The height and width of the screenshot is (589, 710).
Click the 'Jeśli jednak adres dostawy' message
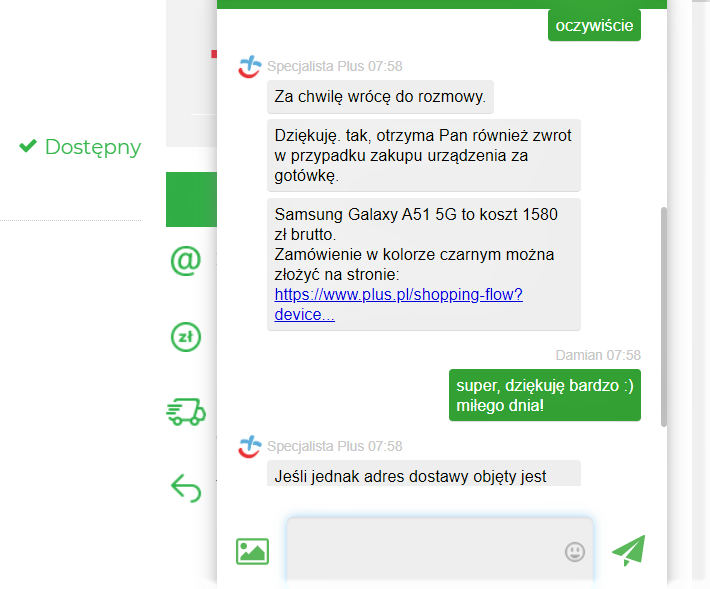[410, 476]
